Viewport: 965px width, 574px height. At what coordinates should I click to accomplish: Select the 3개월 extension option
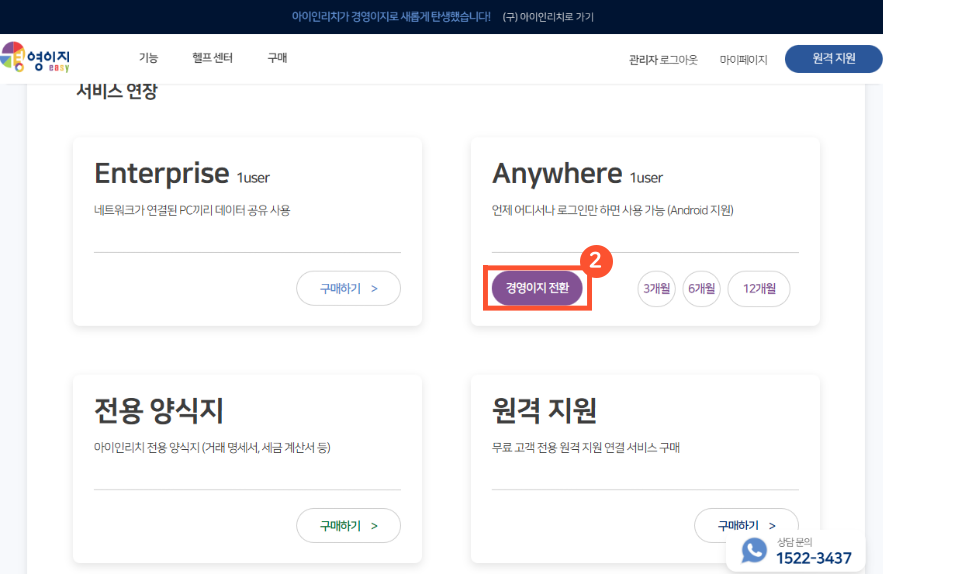pos(656,288)
